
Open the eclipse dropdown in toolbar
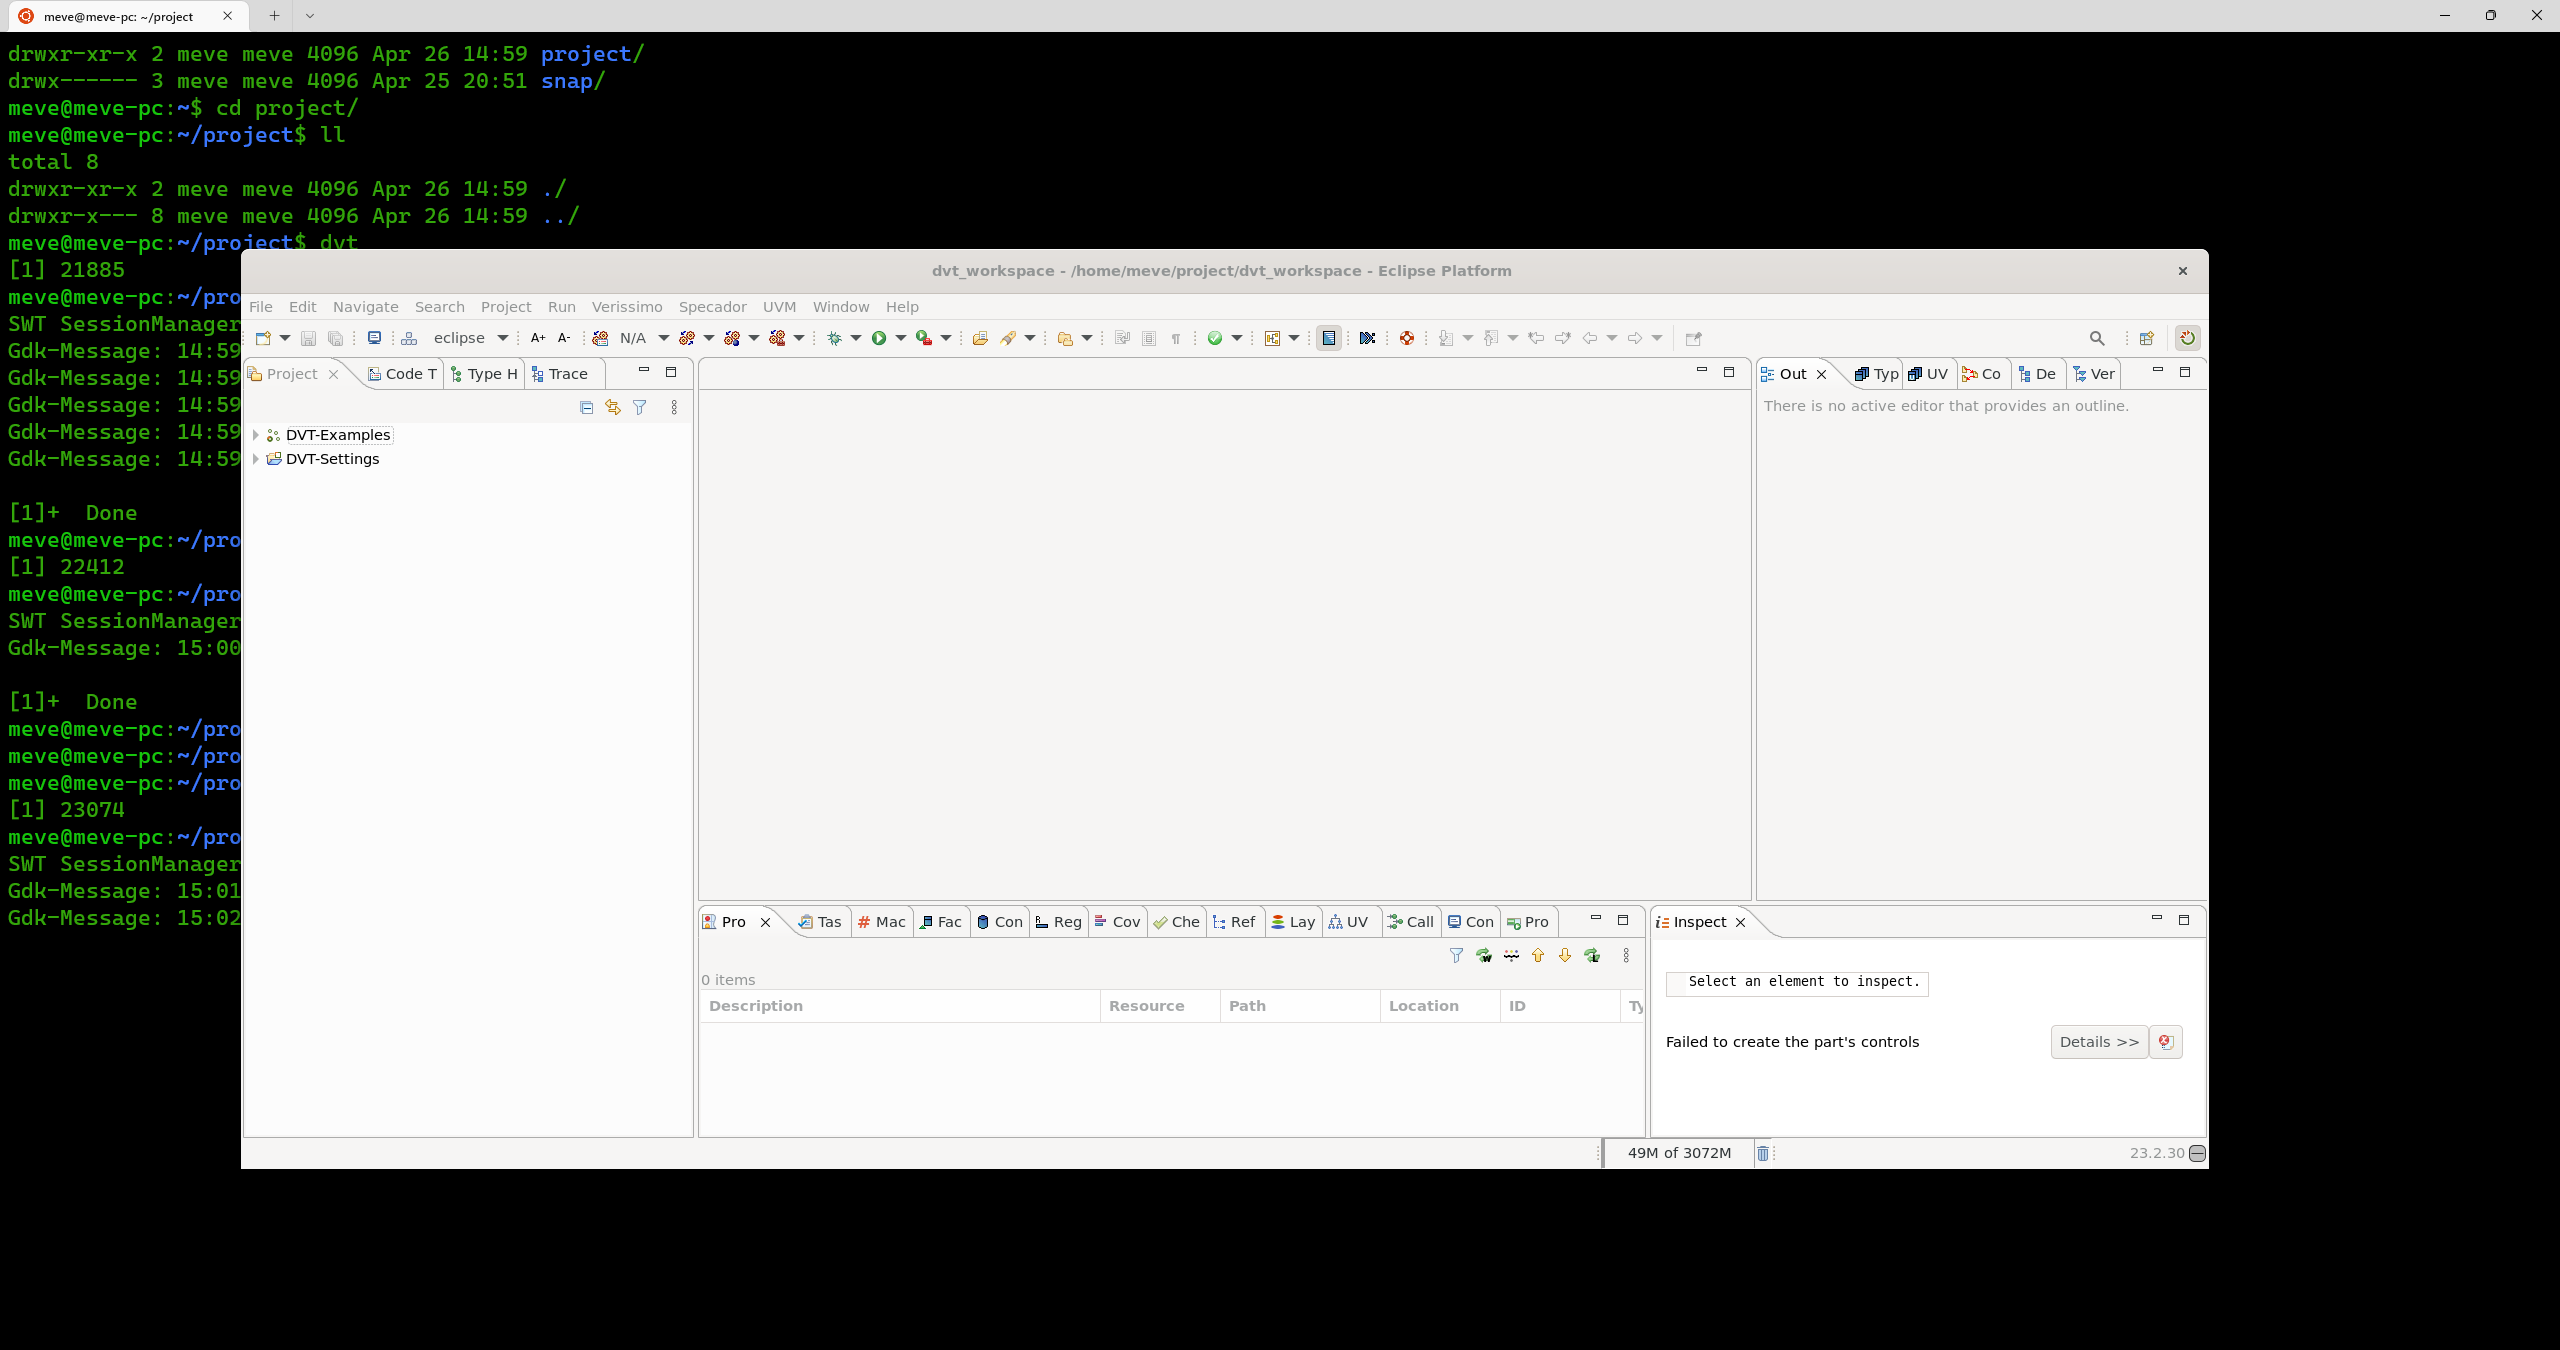pos(502,338)
